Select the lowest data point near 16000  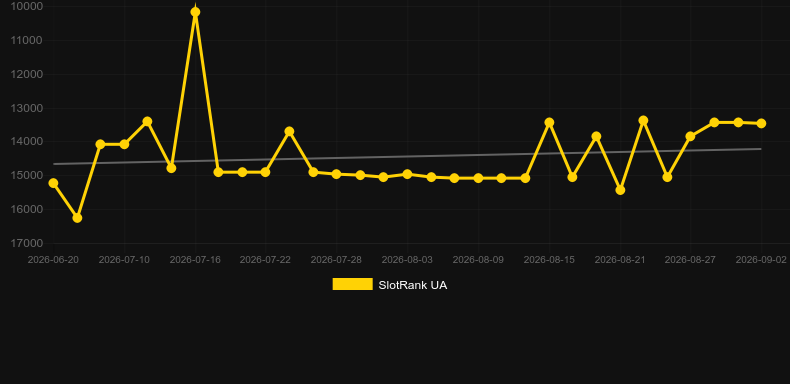[77, 218]
